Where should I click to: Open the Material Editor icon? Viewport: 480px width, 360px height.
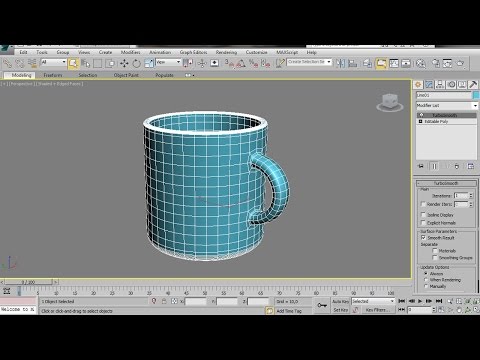point(421,63)
